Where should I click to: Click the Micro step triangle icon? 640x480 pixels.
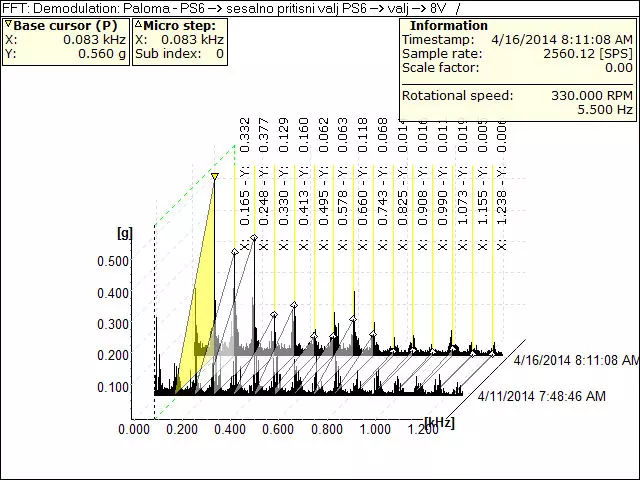[138, 24]
